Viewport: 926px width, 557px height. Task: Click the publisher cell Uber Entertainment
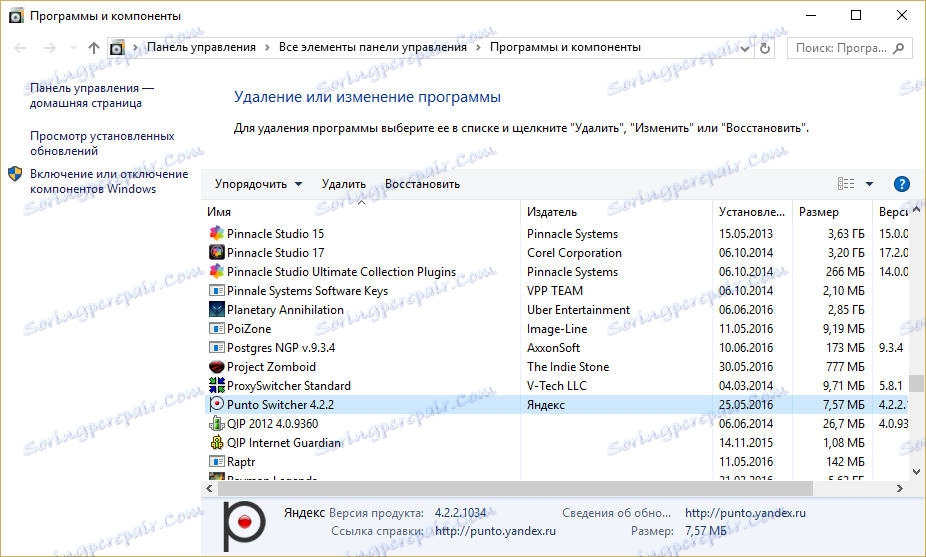pos(578,310)
